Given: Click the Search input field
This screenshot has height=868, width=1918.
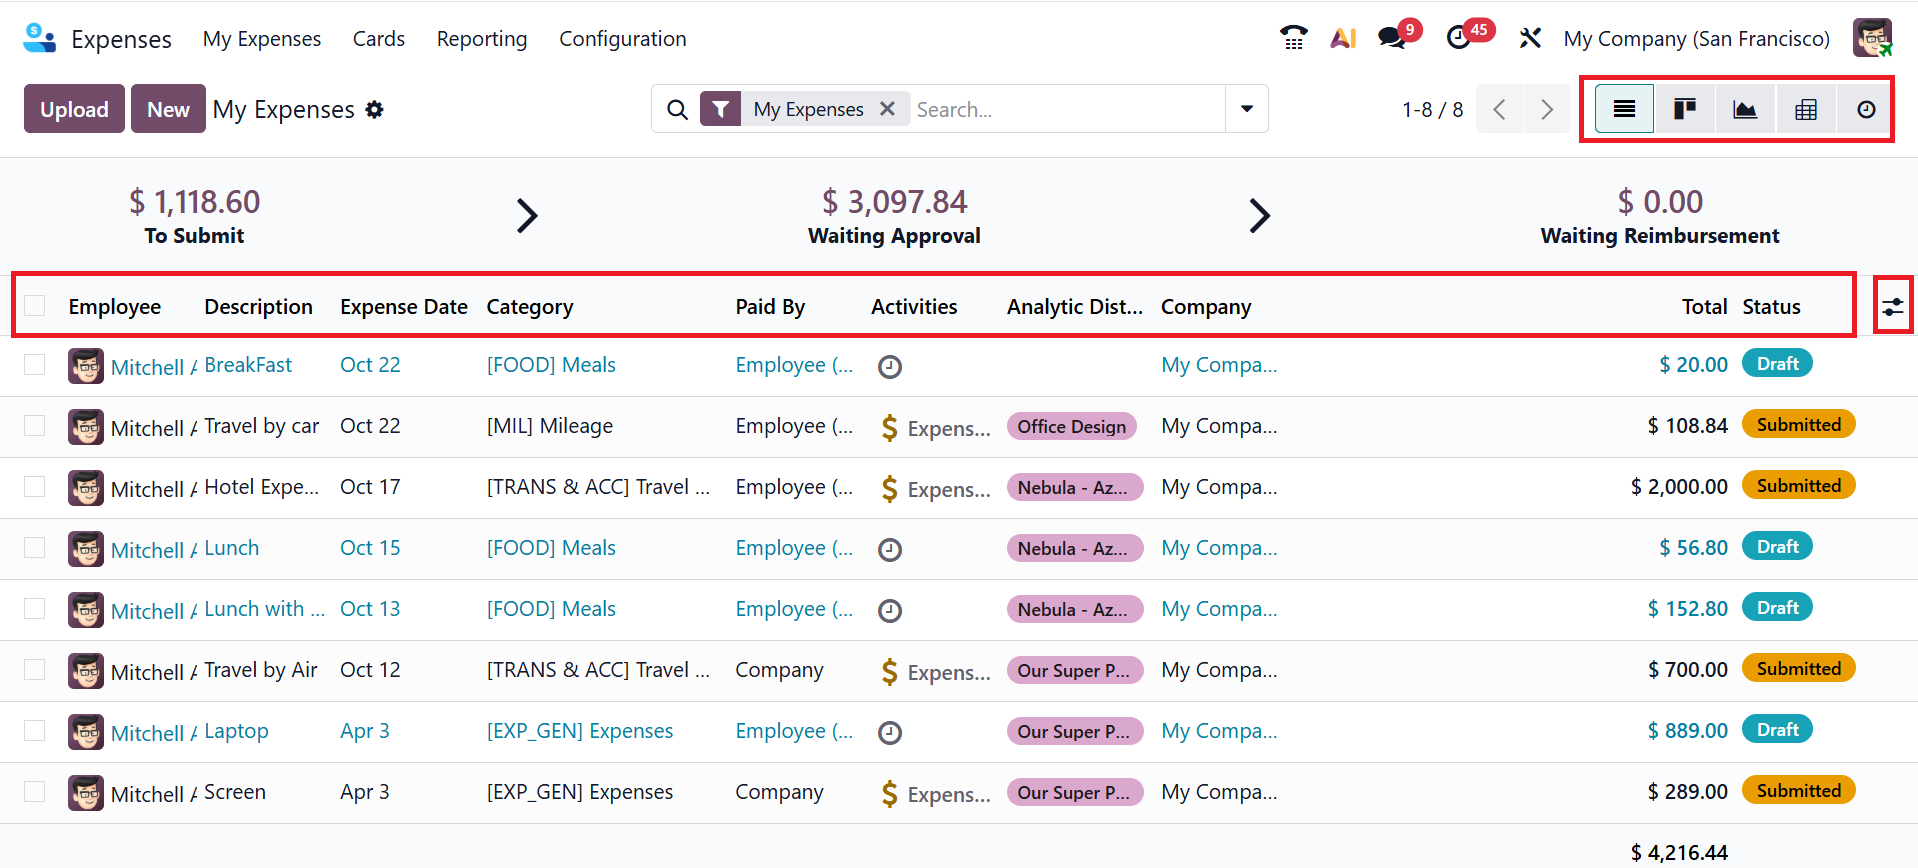Looking at the screenshot, I should click(x=1065, y=109).
